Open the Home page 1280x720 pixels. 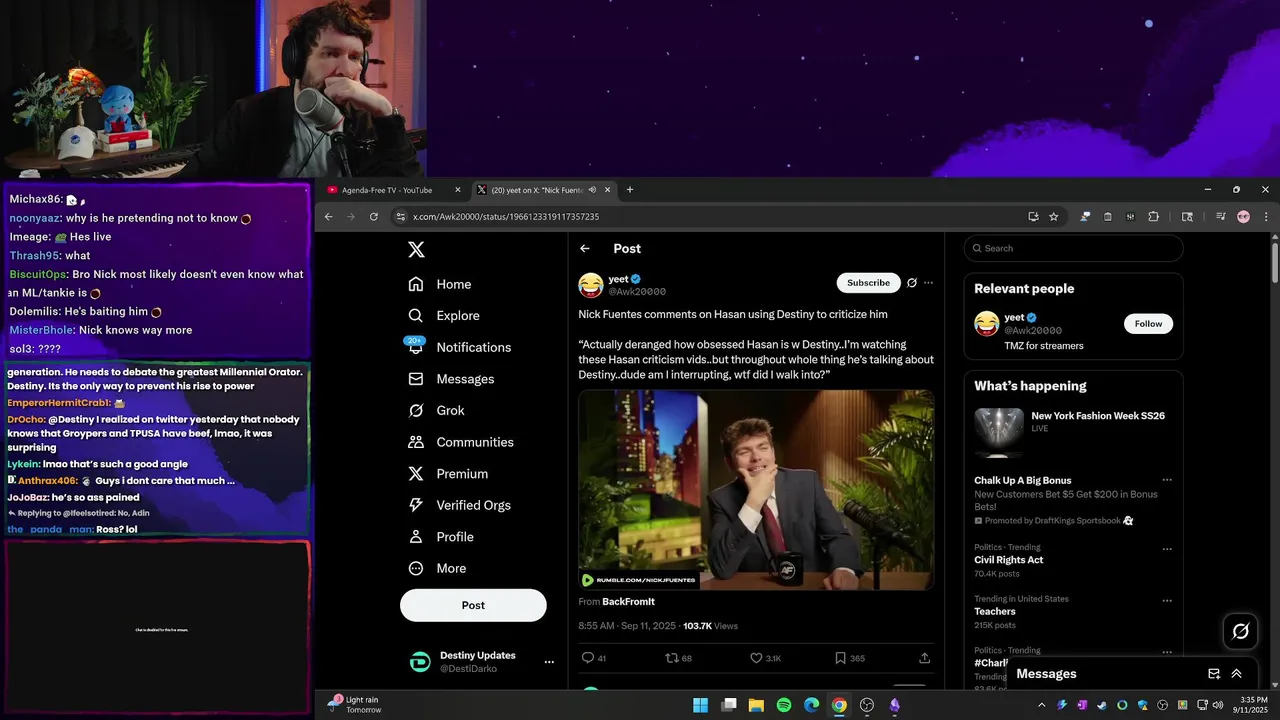pos(440,284)
